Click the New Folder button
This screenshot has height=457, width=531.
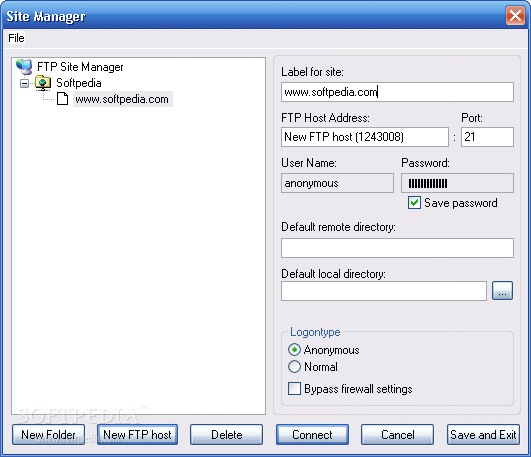(x=48, y=435)
